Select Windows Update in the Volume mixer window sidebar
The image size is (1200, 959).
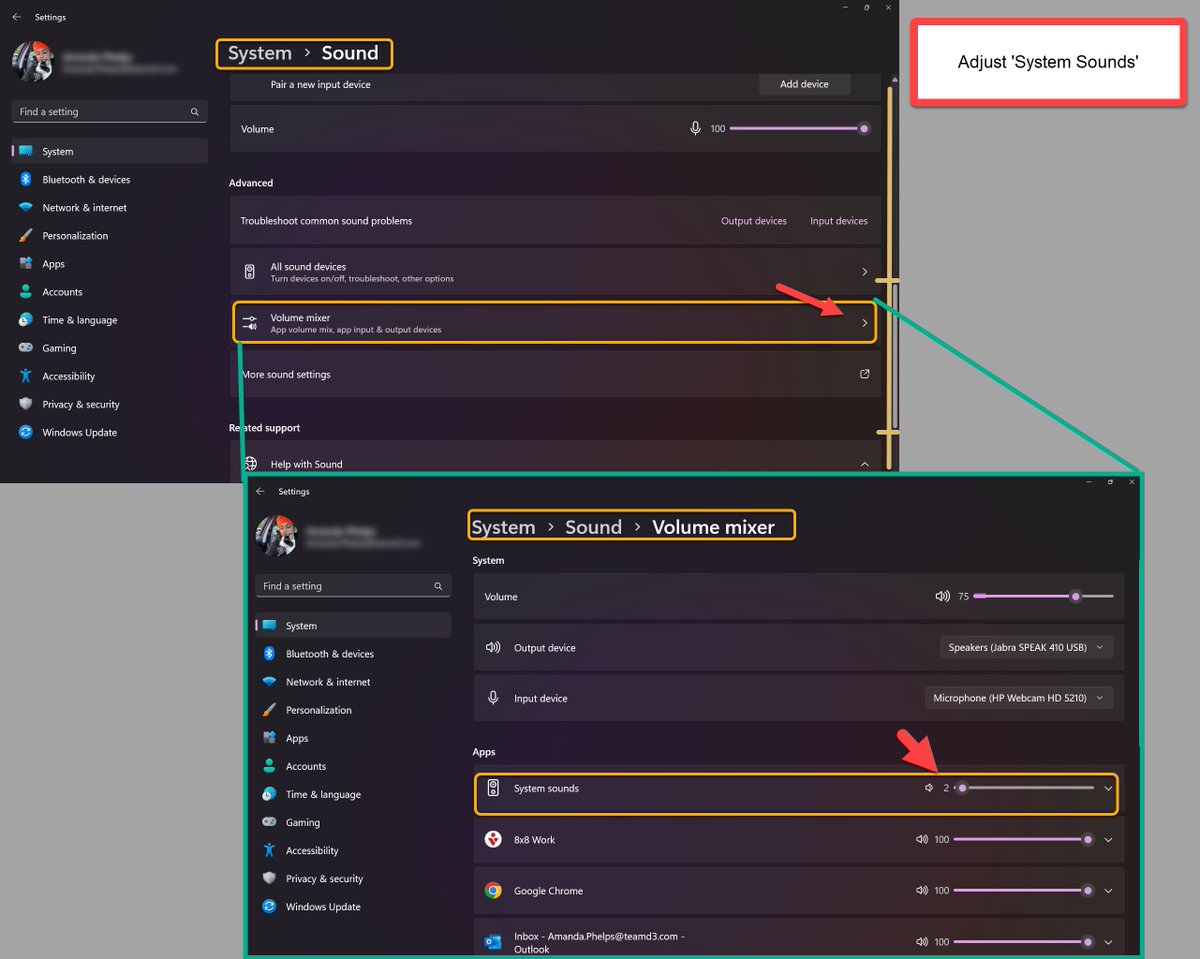353,907
